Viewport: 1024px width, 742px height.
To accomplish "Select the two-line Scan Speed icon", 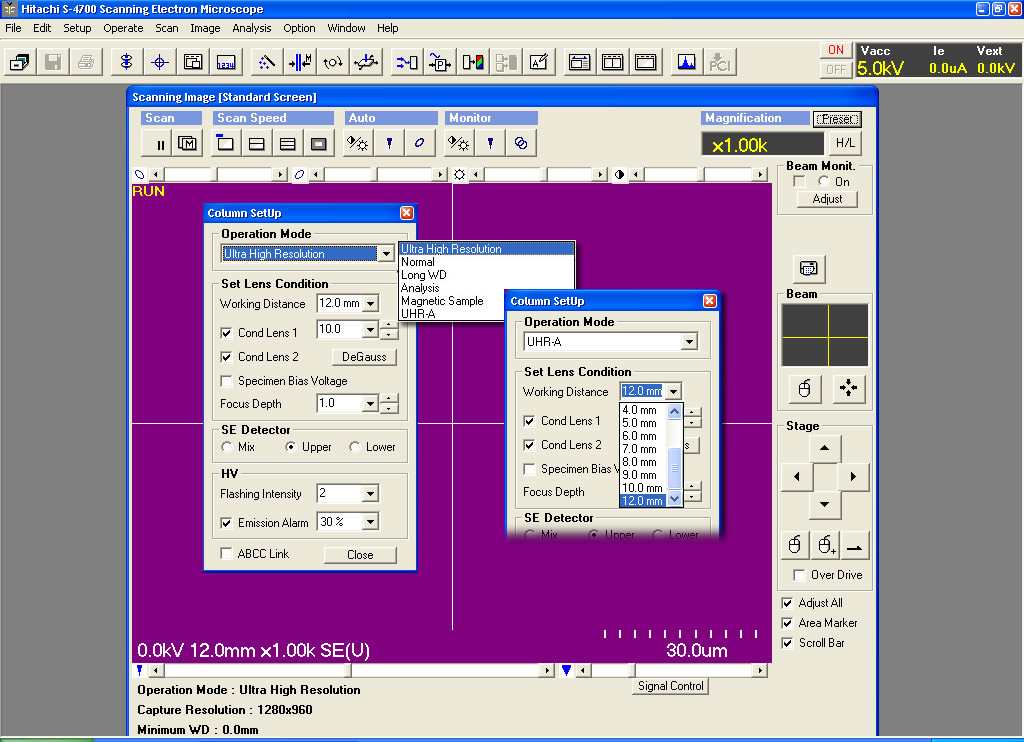I will [257, 144].
